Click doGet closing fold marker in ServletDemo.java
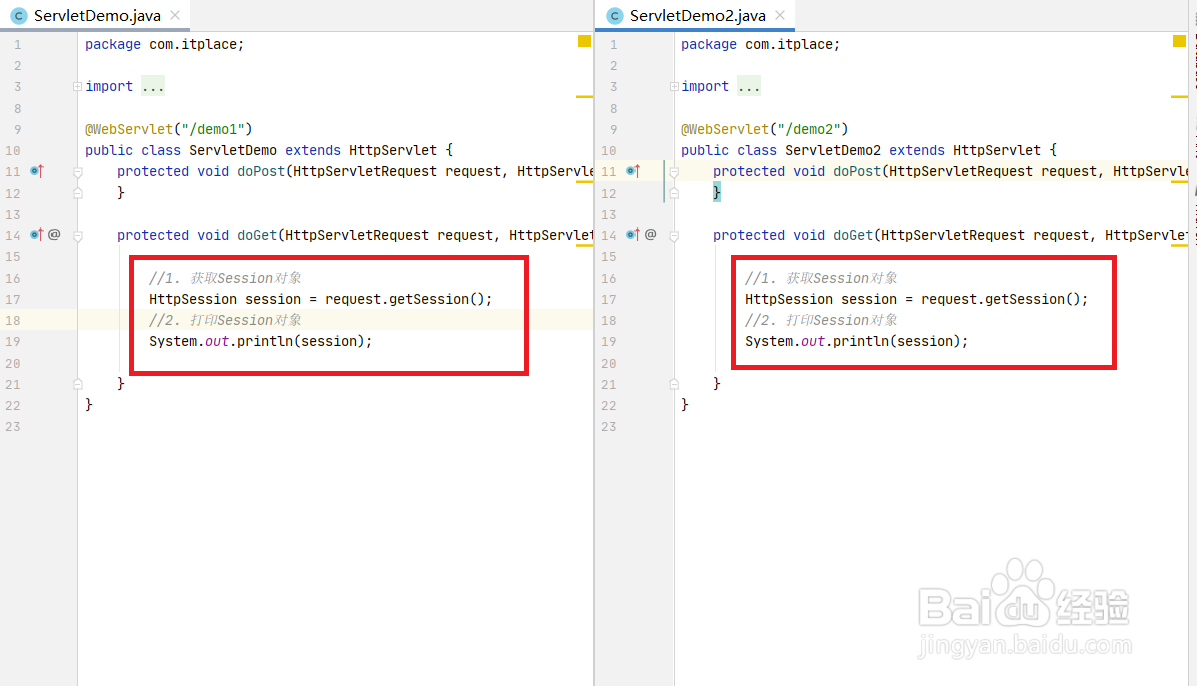This screenshot has width=1197, height=686. click(x=77, y=384)
